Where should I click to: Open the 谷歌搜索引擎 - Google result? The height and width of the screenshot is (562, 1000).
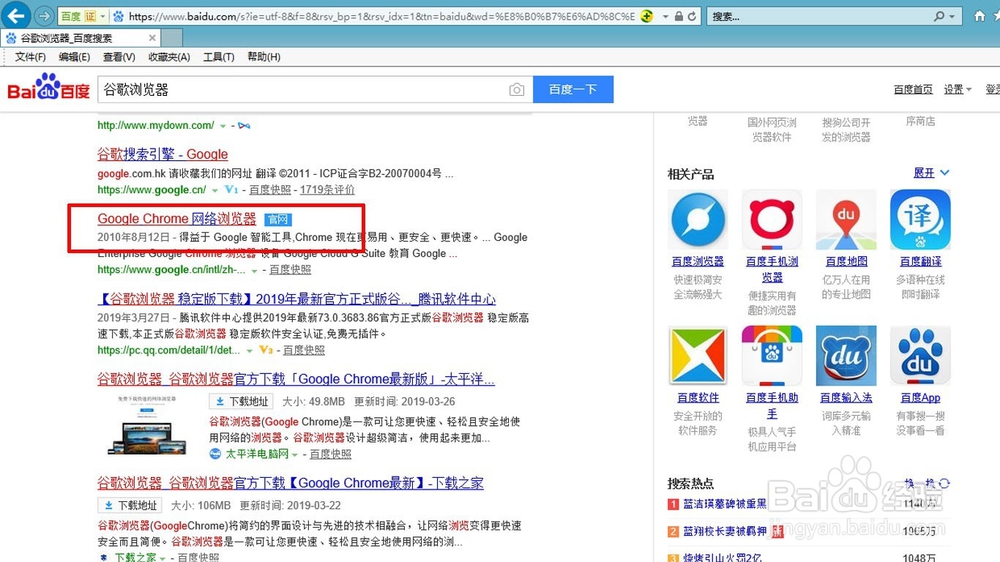[163, 154]
